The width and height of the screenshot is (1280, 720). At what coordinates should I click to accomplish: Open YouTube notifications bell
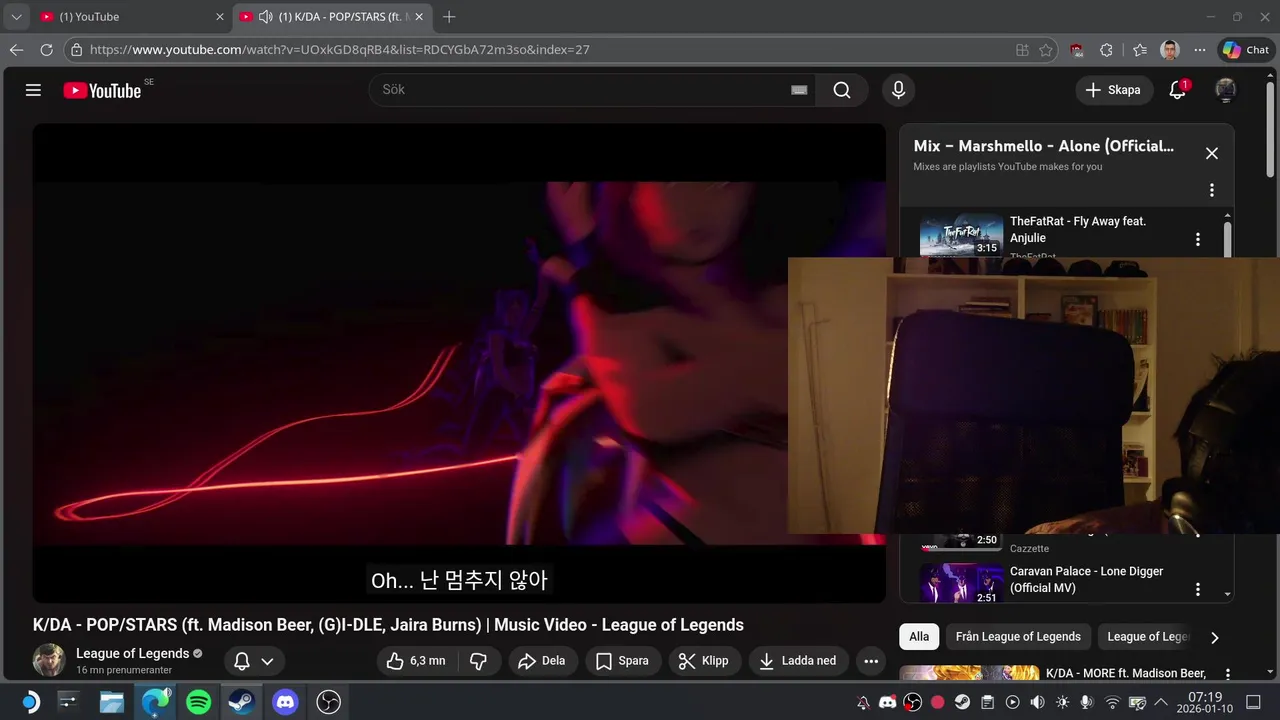tap(1178, 90)
